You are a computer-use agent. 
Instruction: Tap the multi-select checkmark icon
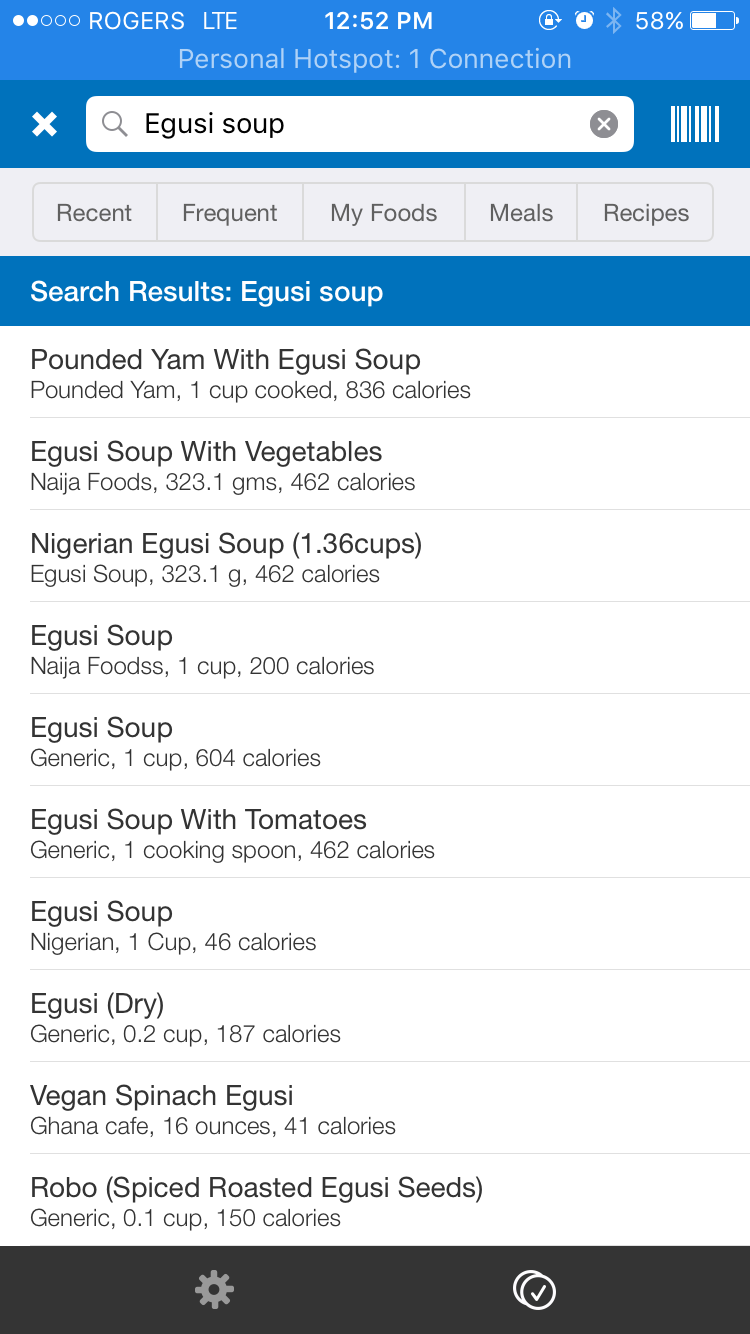[x=534, y=1290]
